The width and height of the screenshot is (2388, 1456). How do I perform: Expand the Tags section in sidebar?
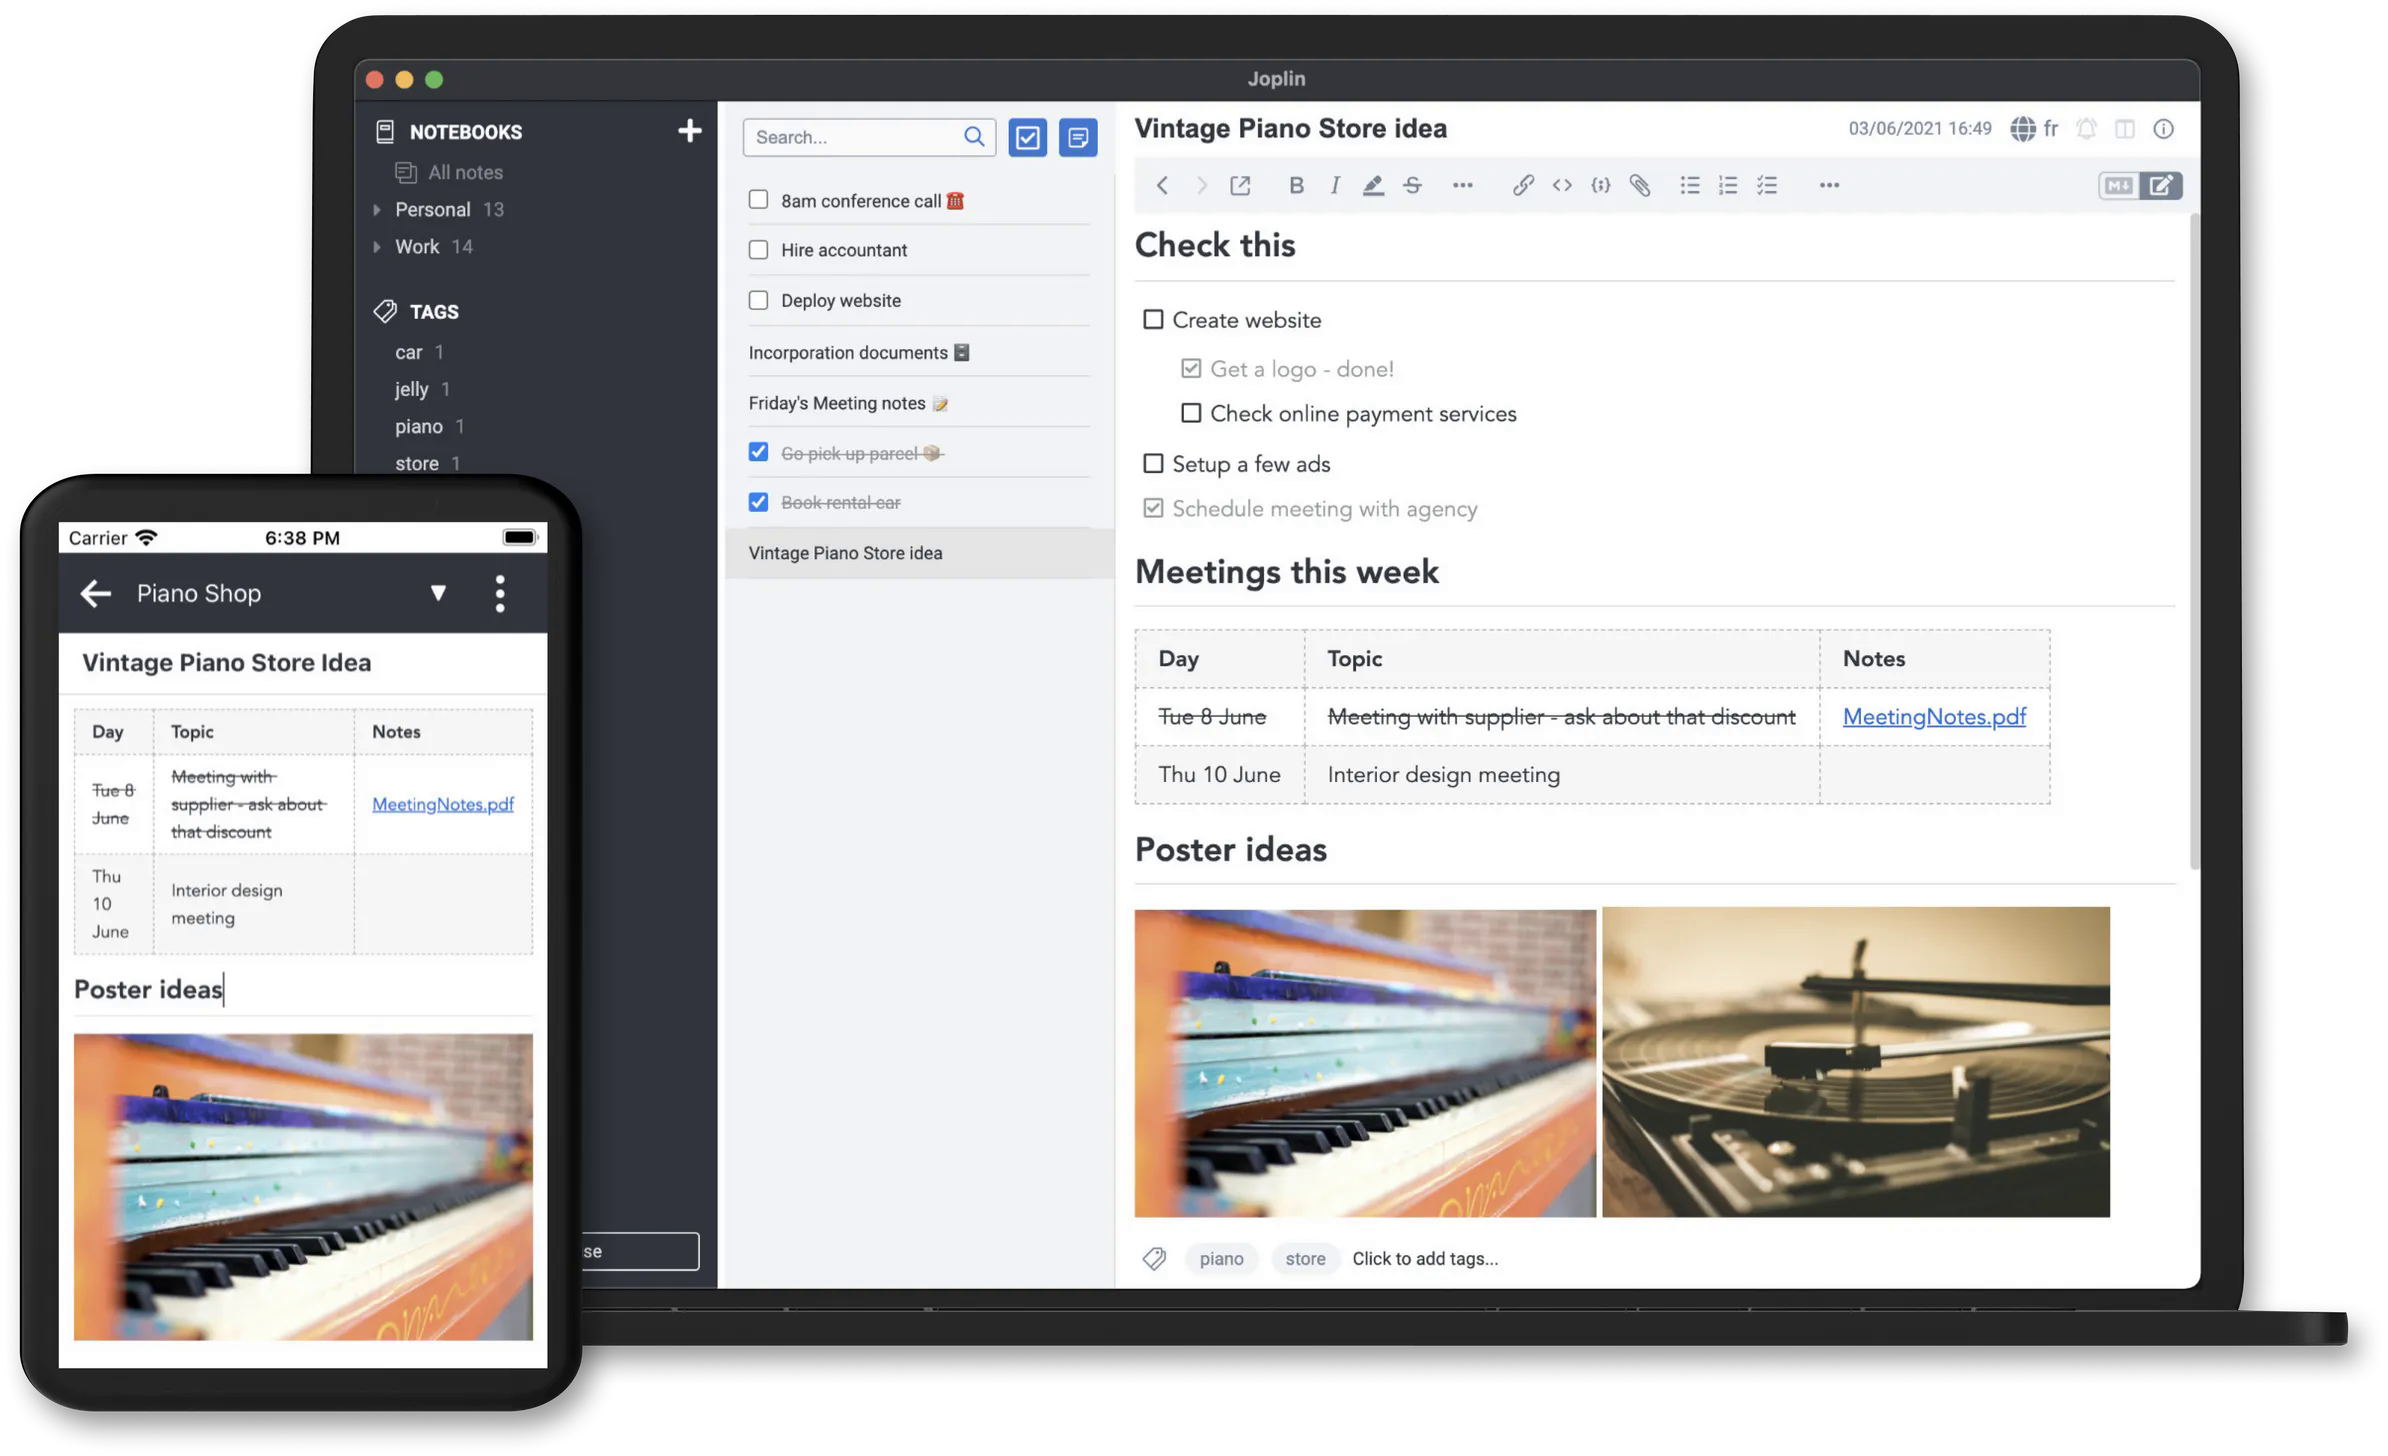point(433,310)
